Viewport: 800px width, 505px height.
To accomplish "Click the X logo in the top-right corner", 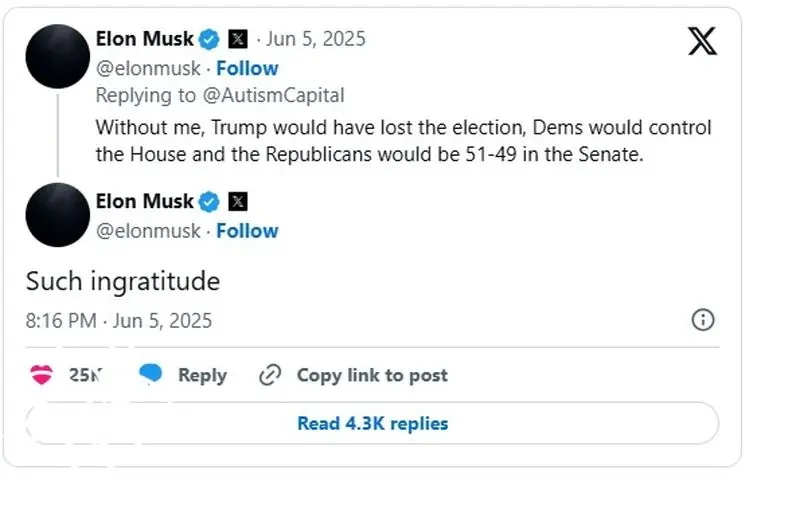I will coord(703,40).
